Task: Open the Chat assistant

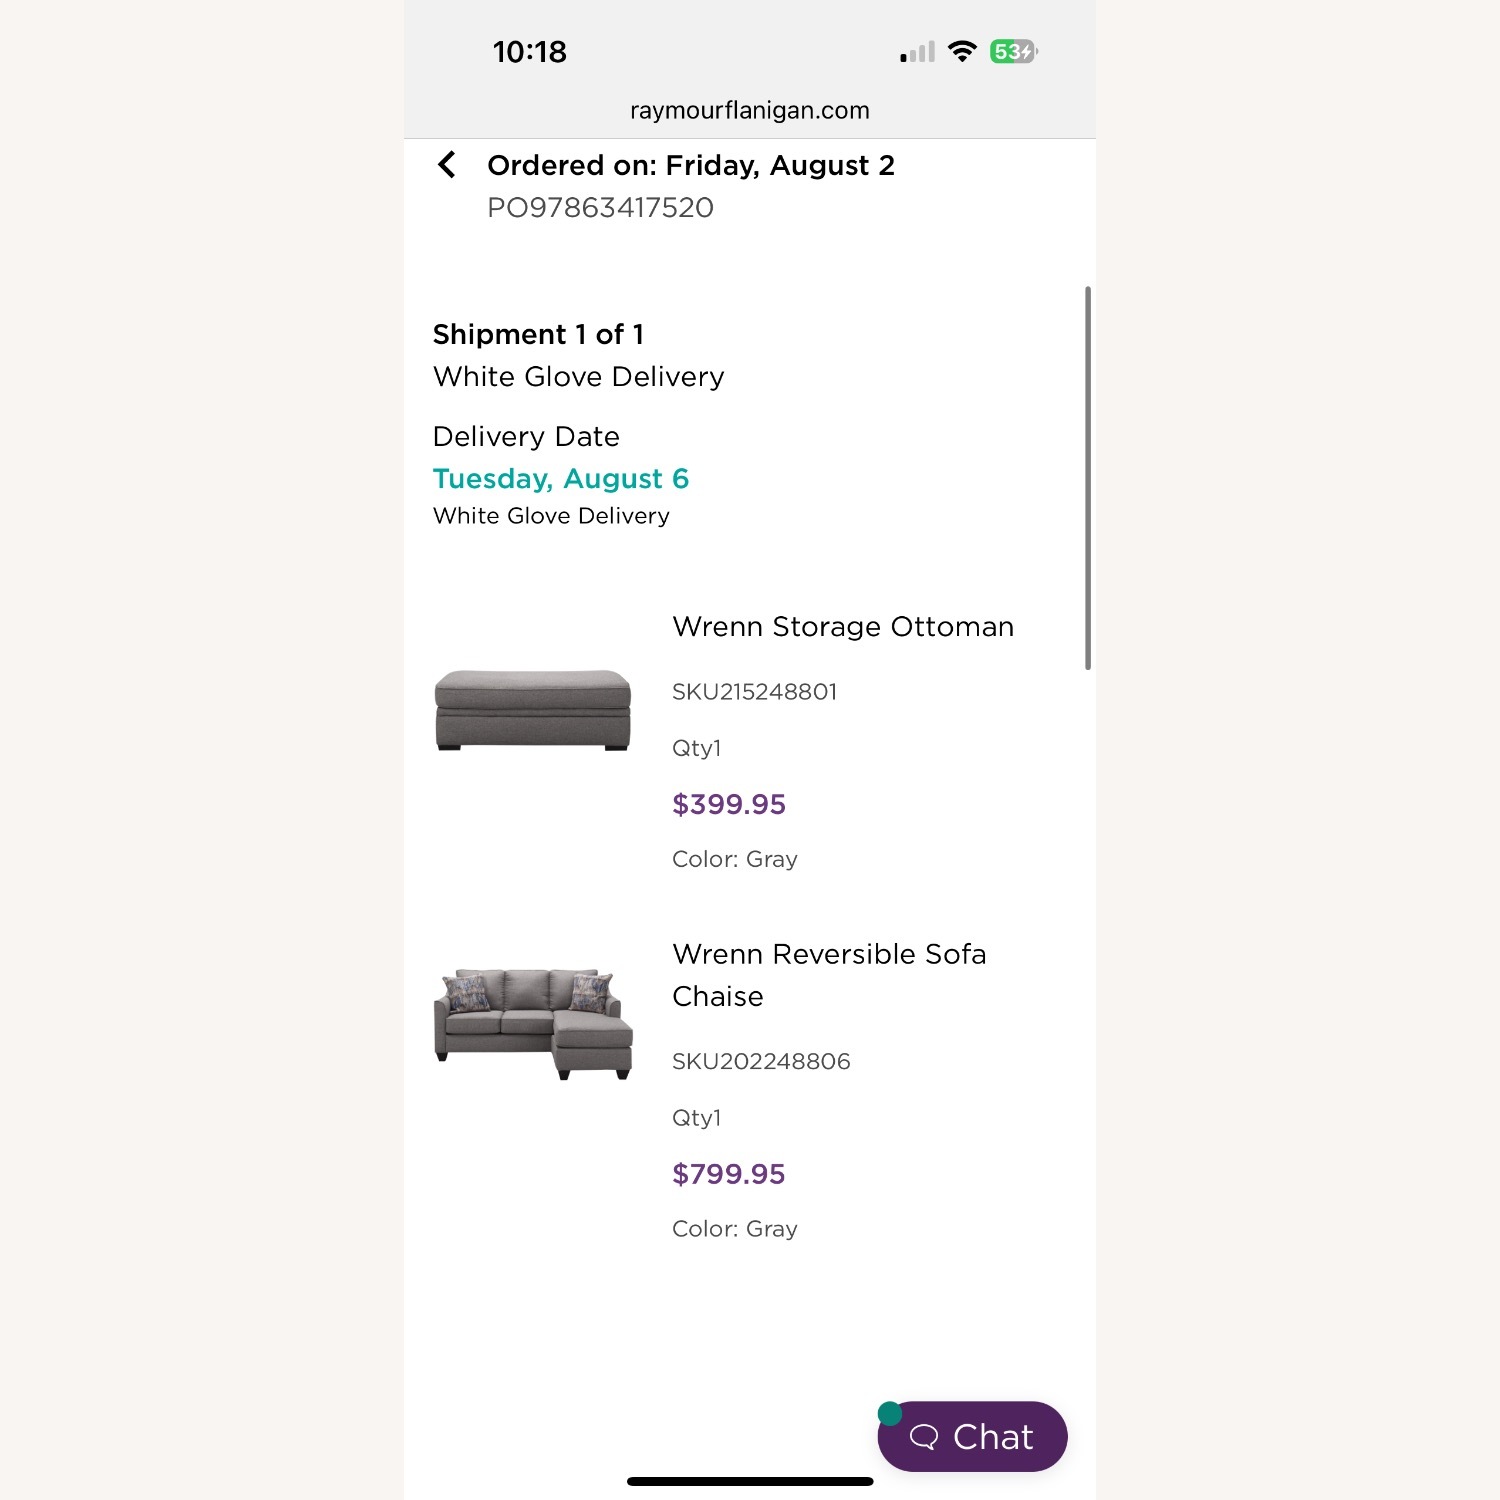Action: pos(971,1436)
